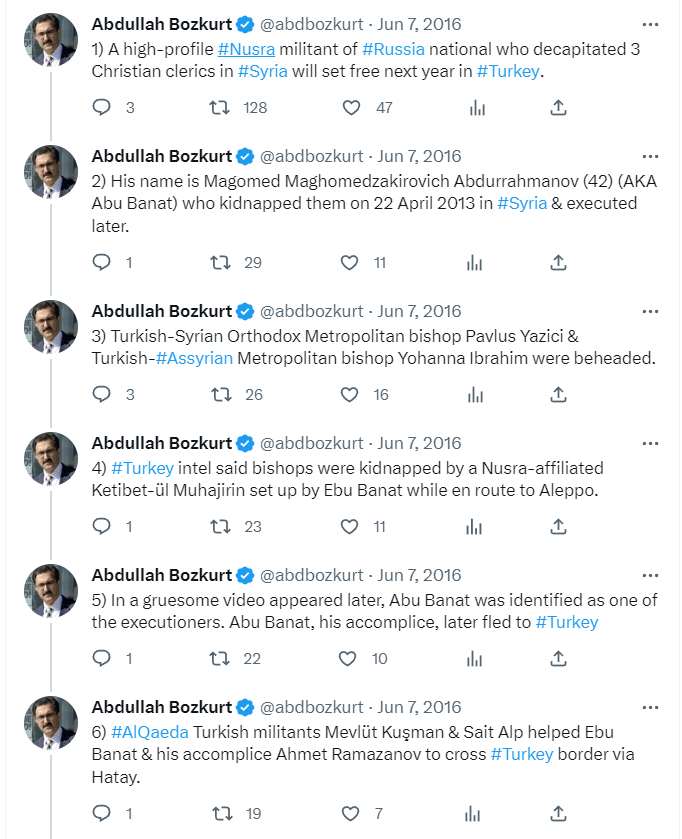This screenshot has height=839, width=682.
Task: Like the tweet with 47 likes
Action: coord(350,107)
